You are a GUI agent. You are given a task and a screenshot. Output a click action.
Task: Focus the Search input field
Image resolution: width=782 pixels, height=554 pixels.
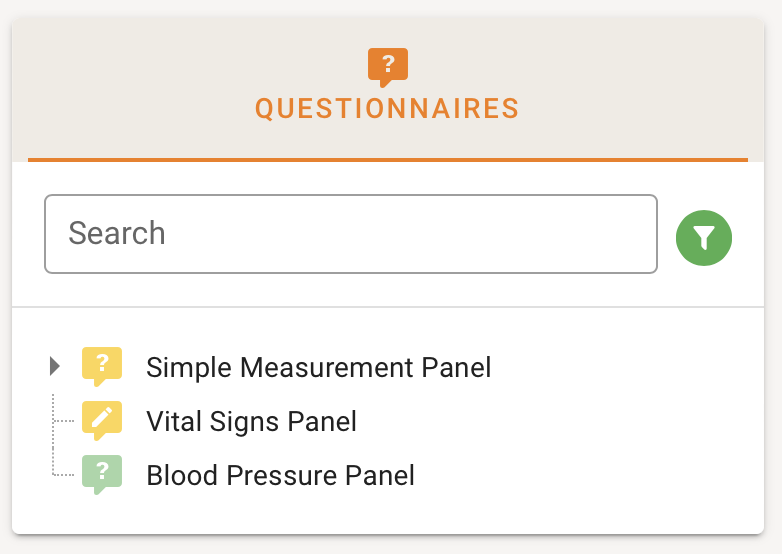click(x=350, y=234)
